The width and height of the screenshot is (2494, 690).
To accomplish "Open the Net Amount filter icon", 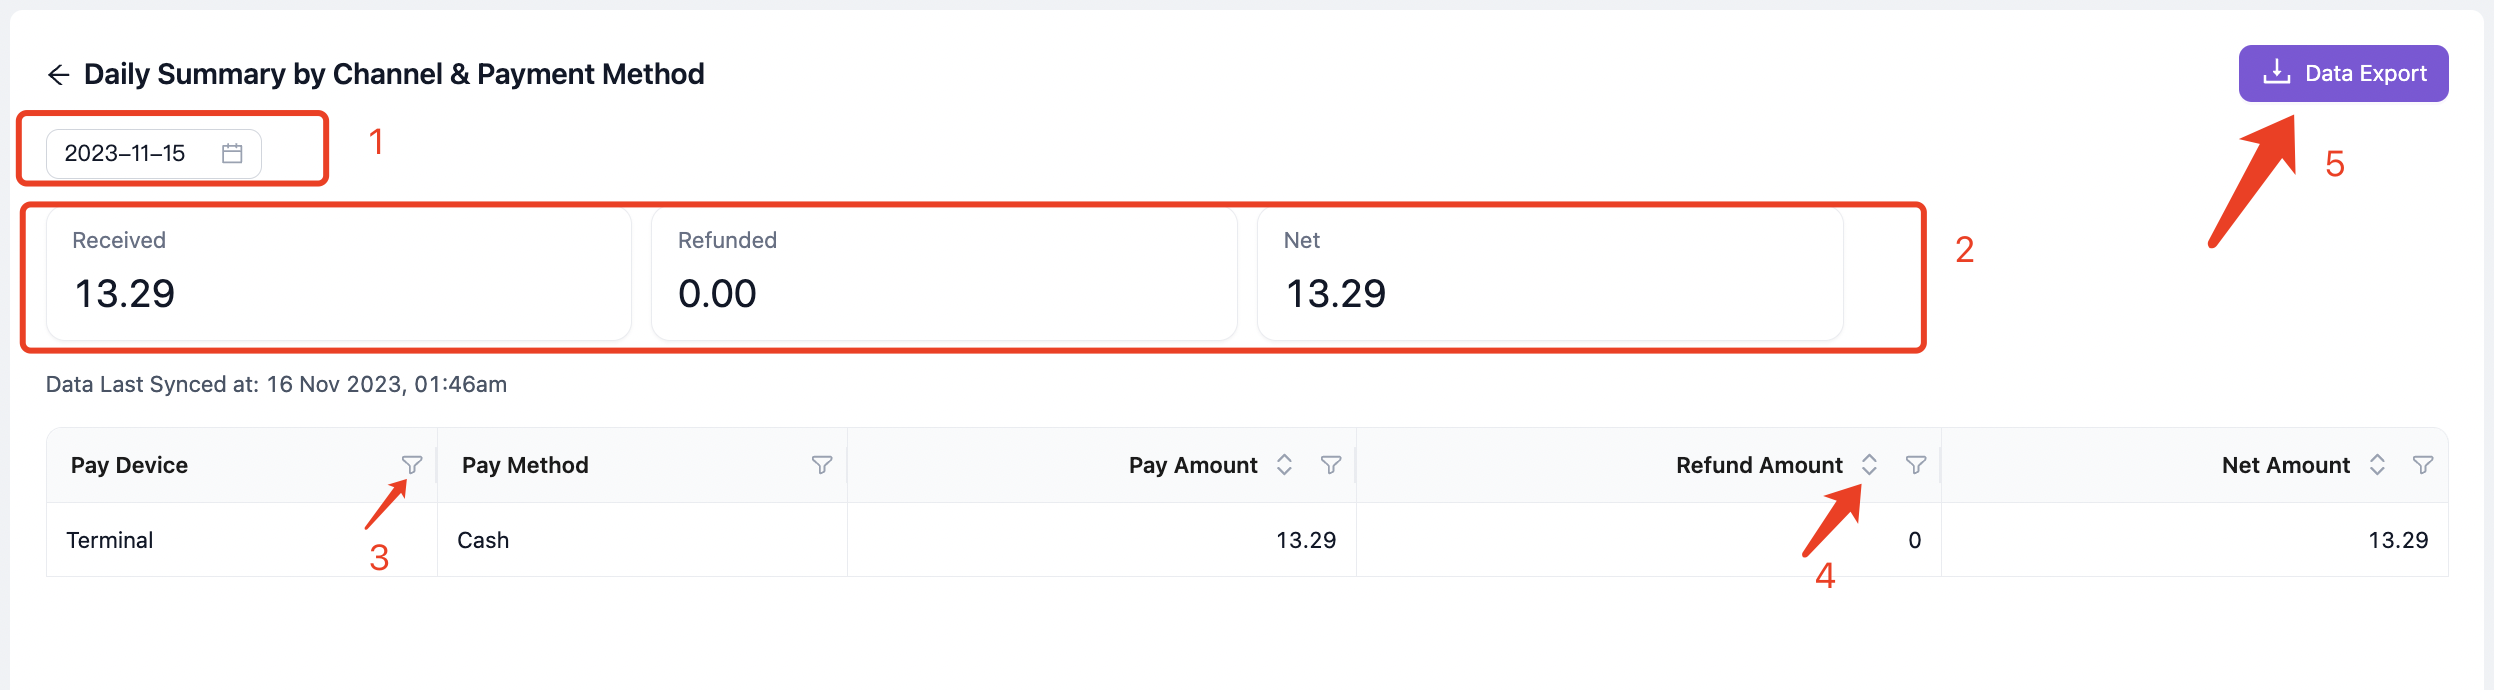I will [x=2423, y=465].
